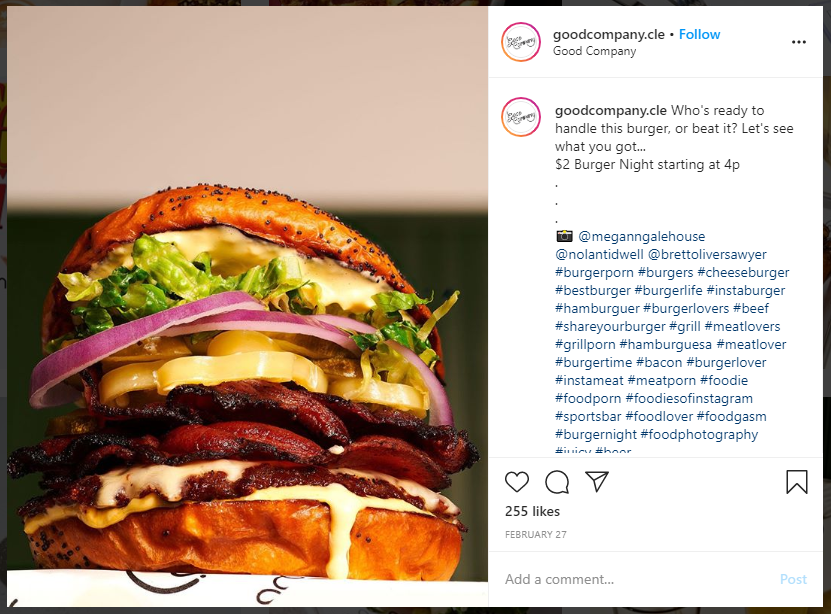831x614 pixels.
Task: Click the burger photo
Action: 247,307
